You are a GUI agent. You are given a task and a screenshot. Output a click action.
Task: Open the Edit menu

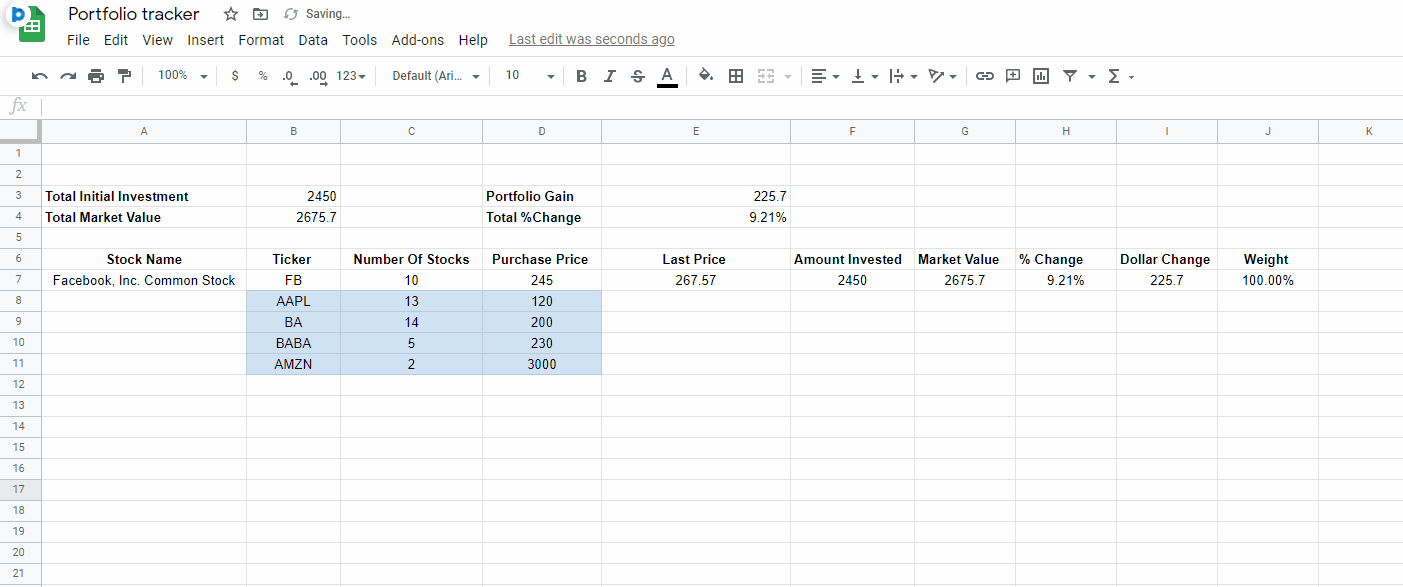click(116, 40)
